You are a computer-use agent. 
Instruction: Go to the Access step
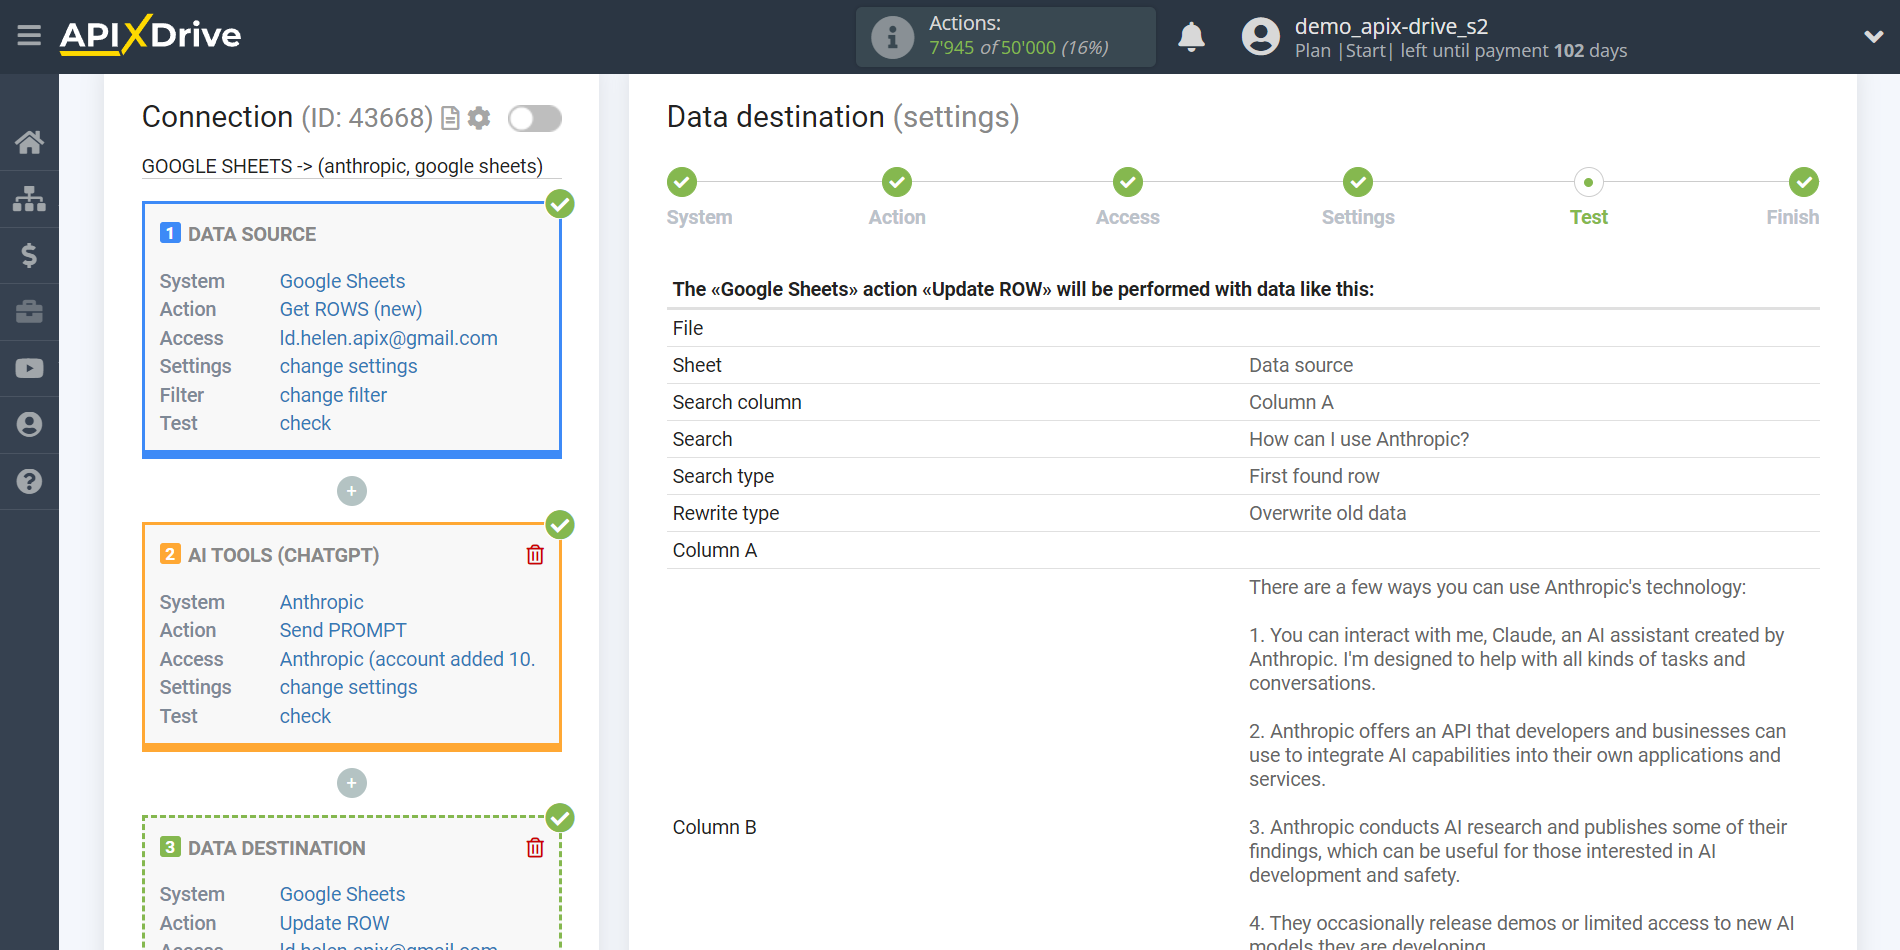1127,183
